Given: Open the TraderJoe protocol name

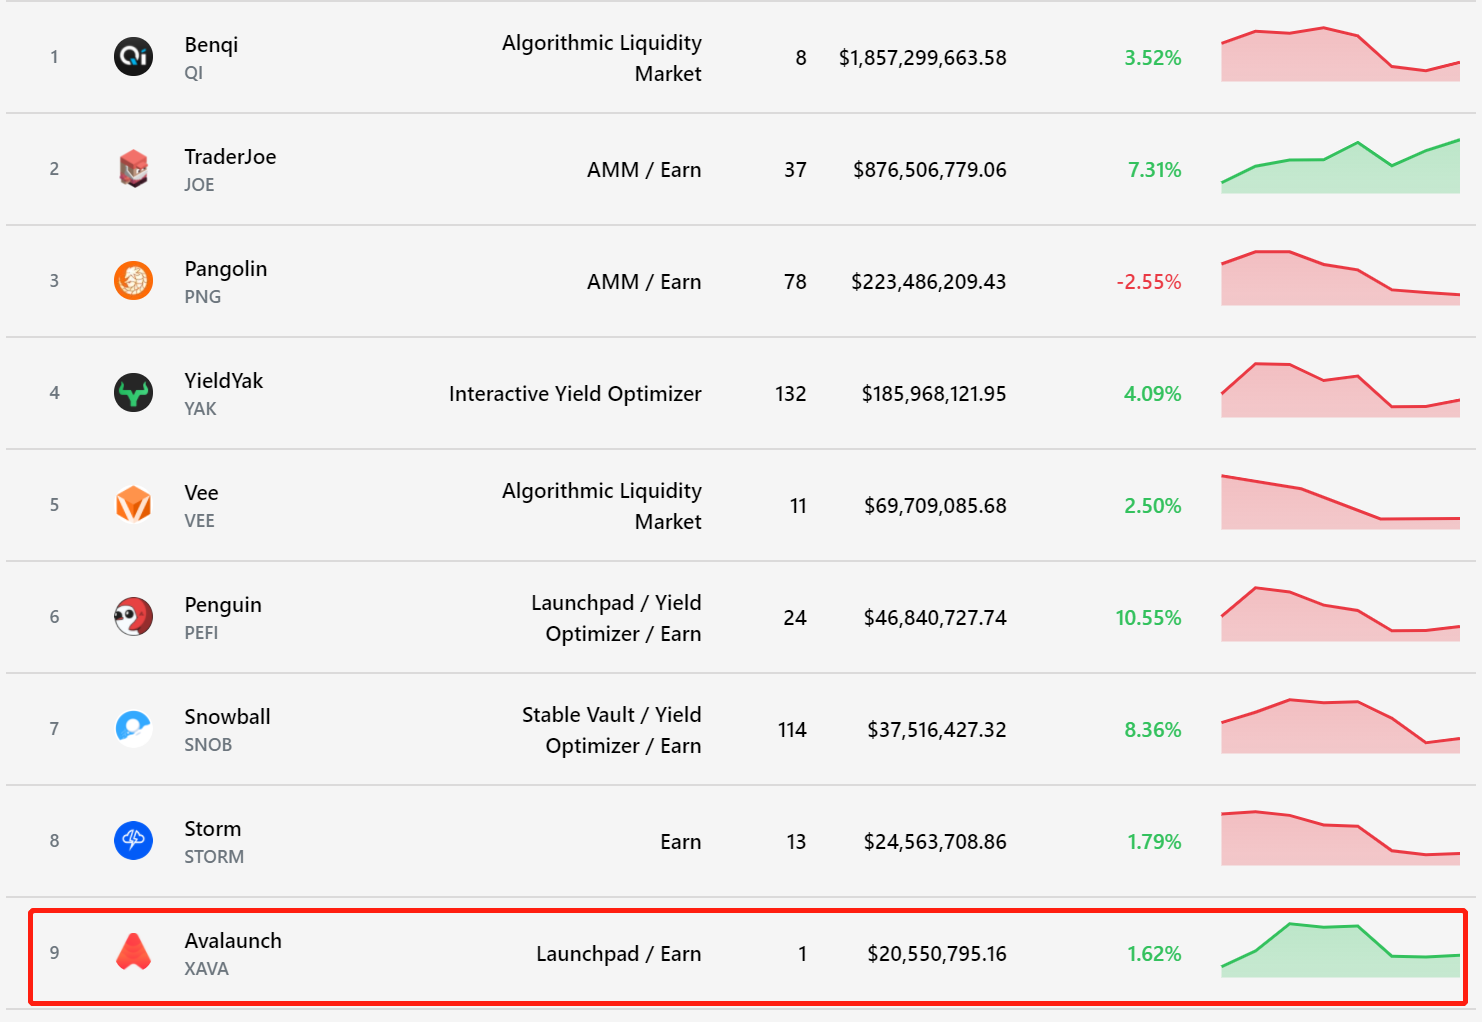Looking at the screenshot, I should 230,157.
